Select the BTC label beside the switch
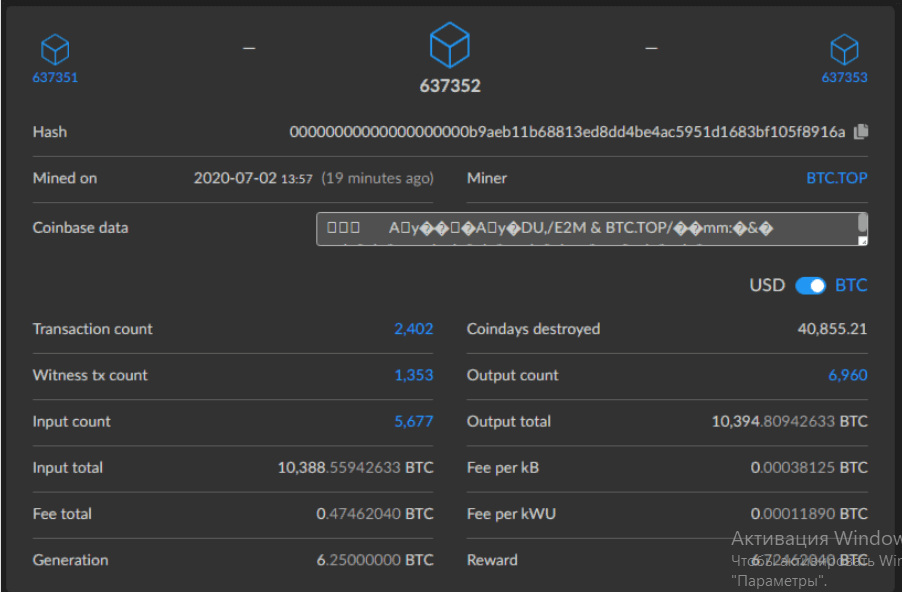 click(851, 285)
